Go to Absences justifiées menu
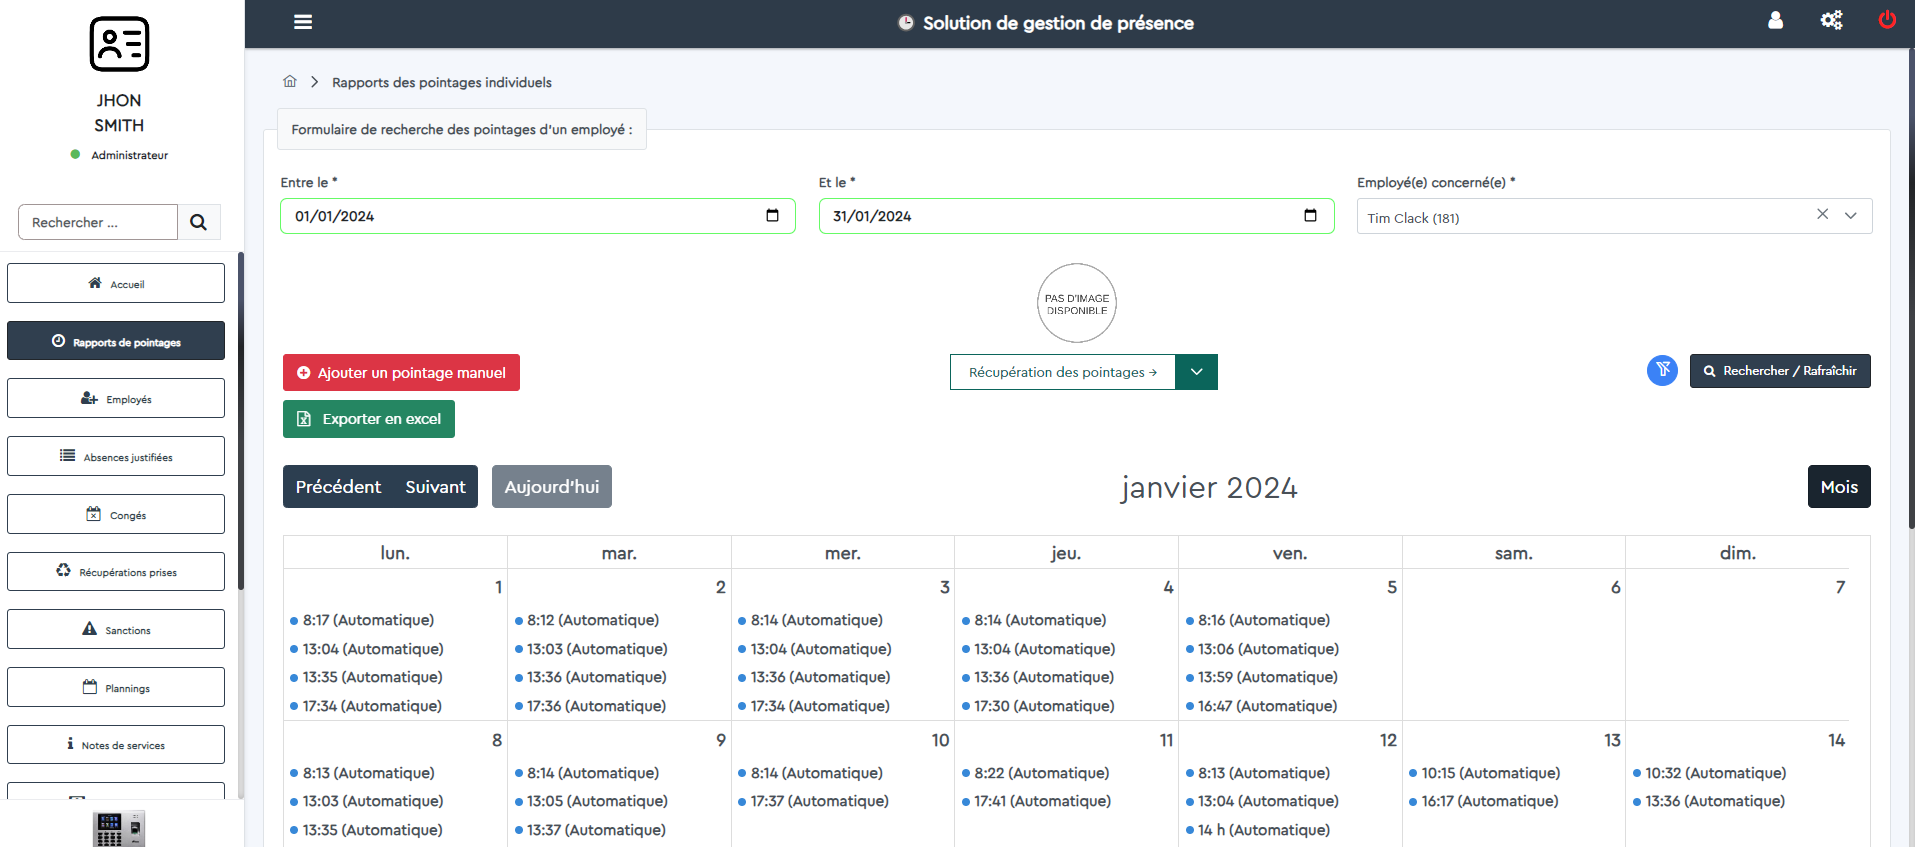This screenshot has width=1915, height=847. [116, 457]
